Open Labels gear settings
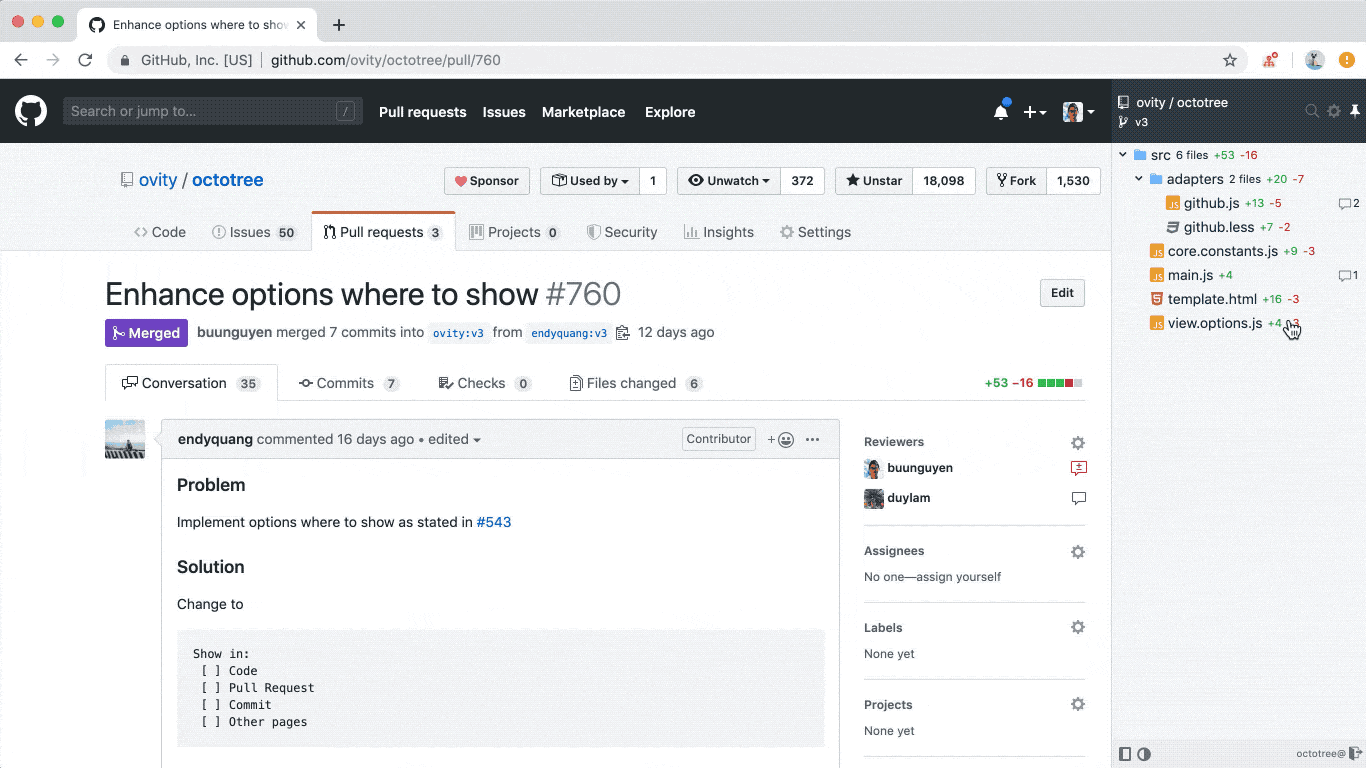The height and width of the screenshot is (768, 1366). [1078, 628]
